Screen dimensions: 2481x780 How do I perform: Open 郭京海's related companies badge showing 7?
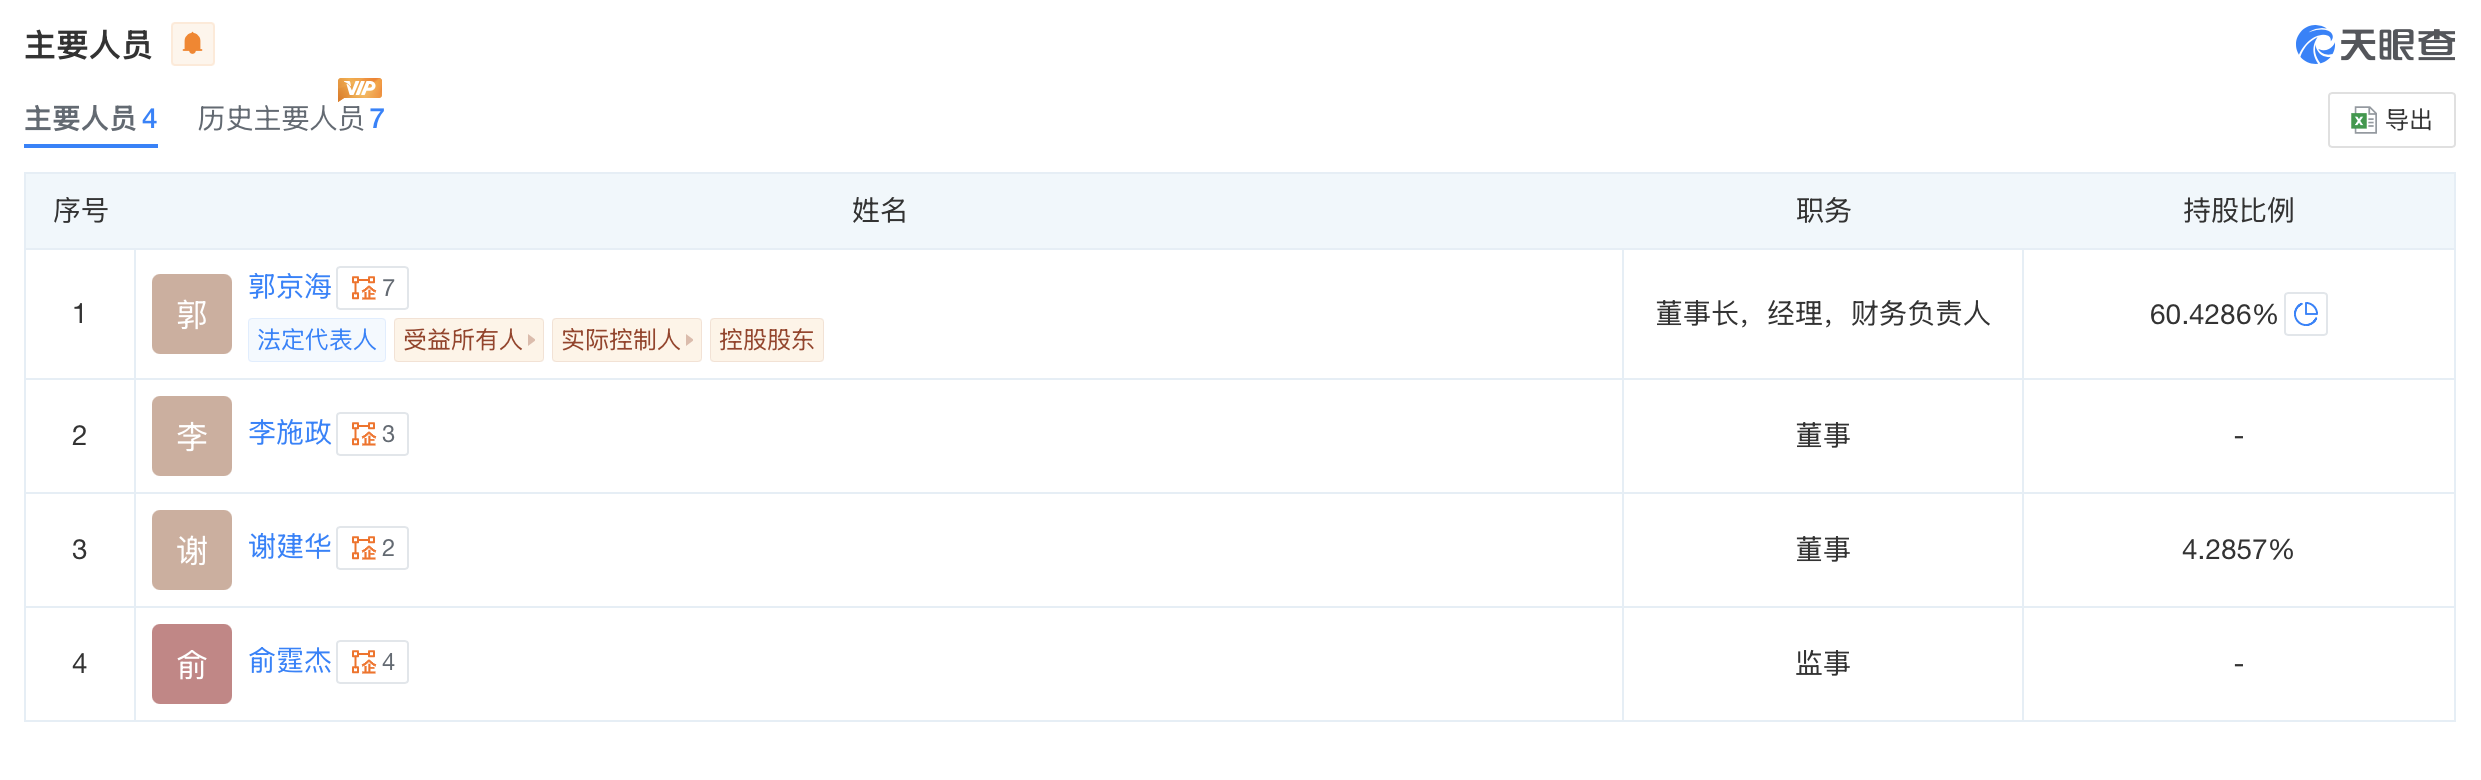[372, 288]
